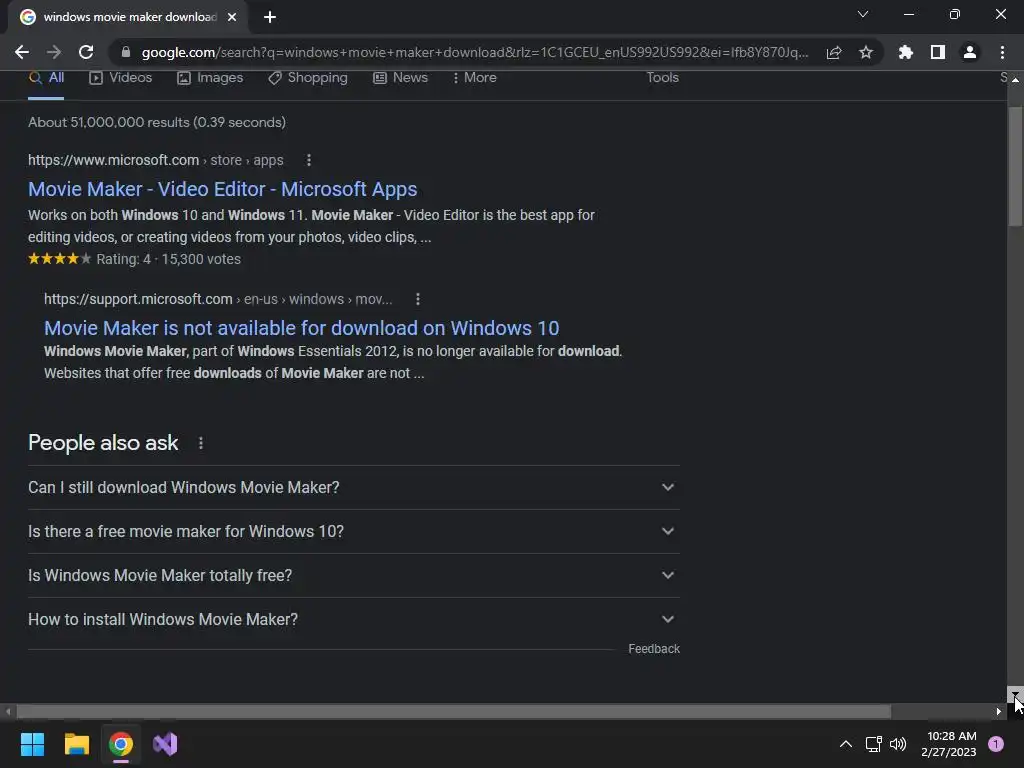
Task: Click the network icon in tray
Action: [873, 744]
